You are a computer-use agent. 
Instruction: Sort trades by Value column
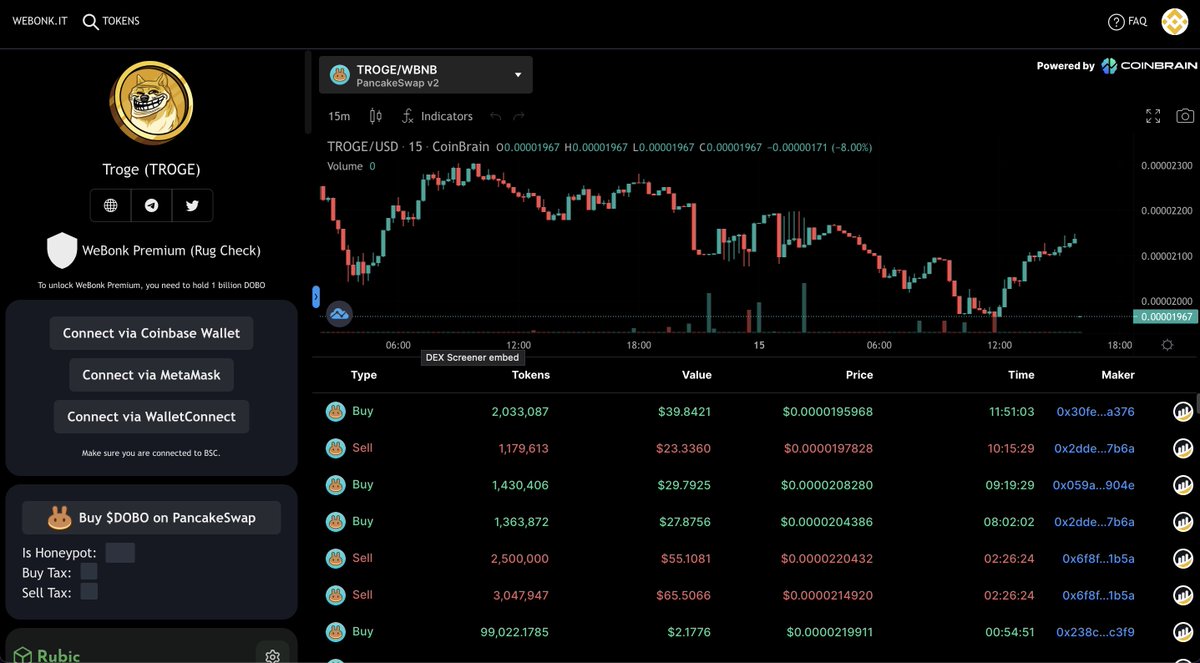point(697,375)
